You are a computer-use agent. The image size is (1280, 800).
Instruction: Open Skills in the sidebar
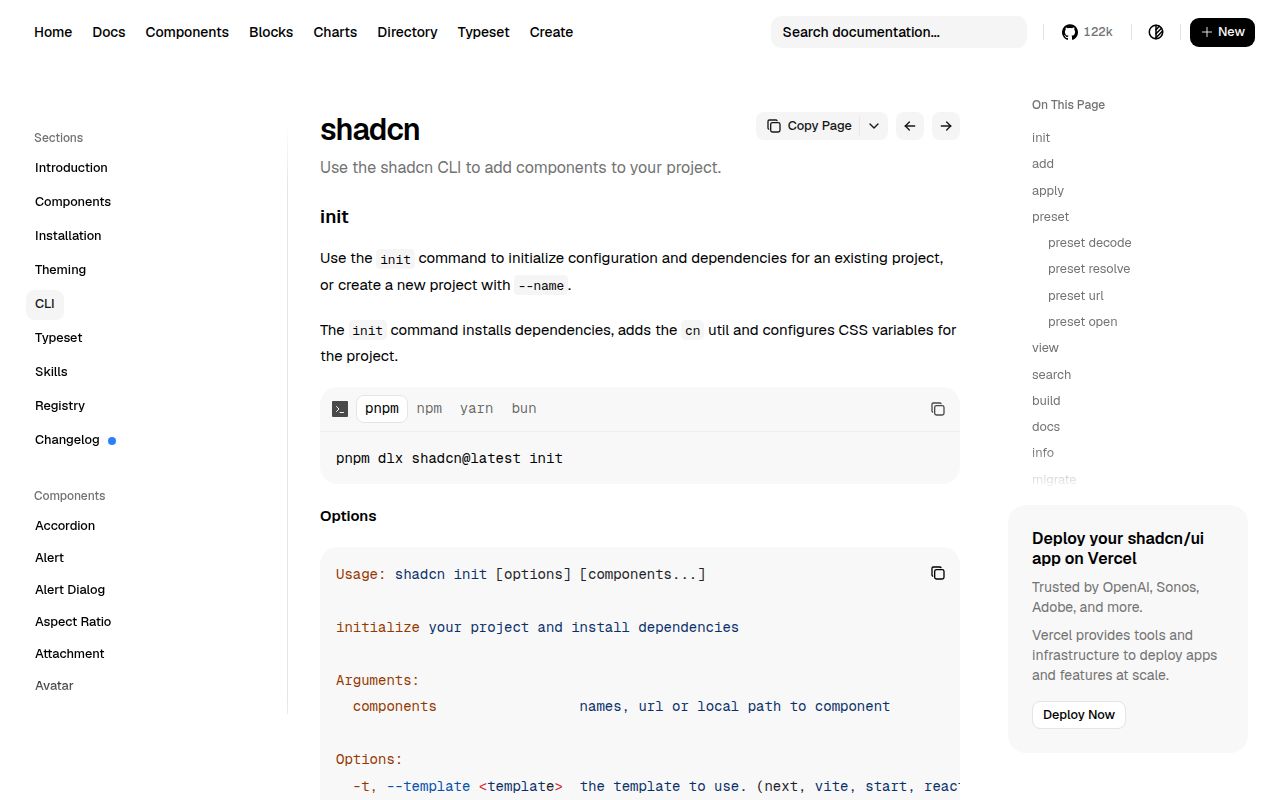click(51, 372)
